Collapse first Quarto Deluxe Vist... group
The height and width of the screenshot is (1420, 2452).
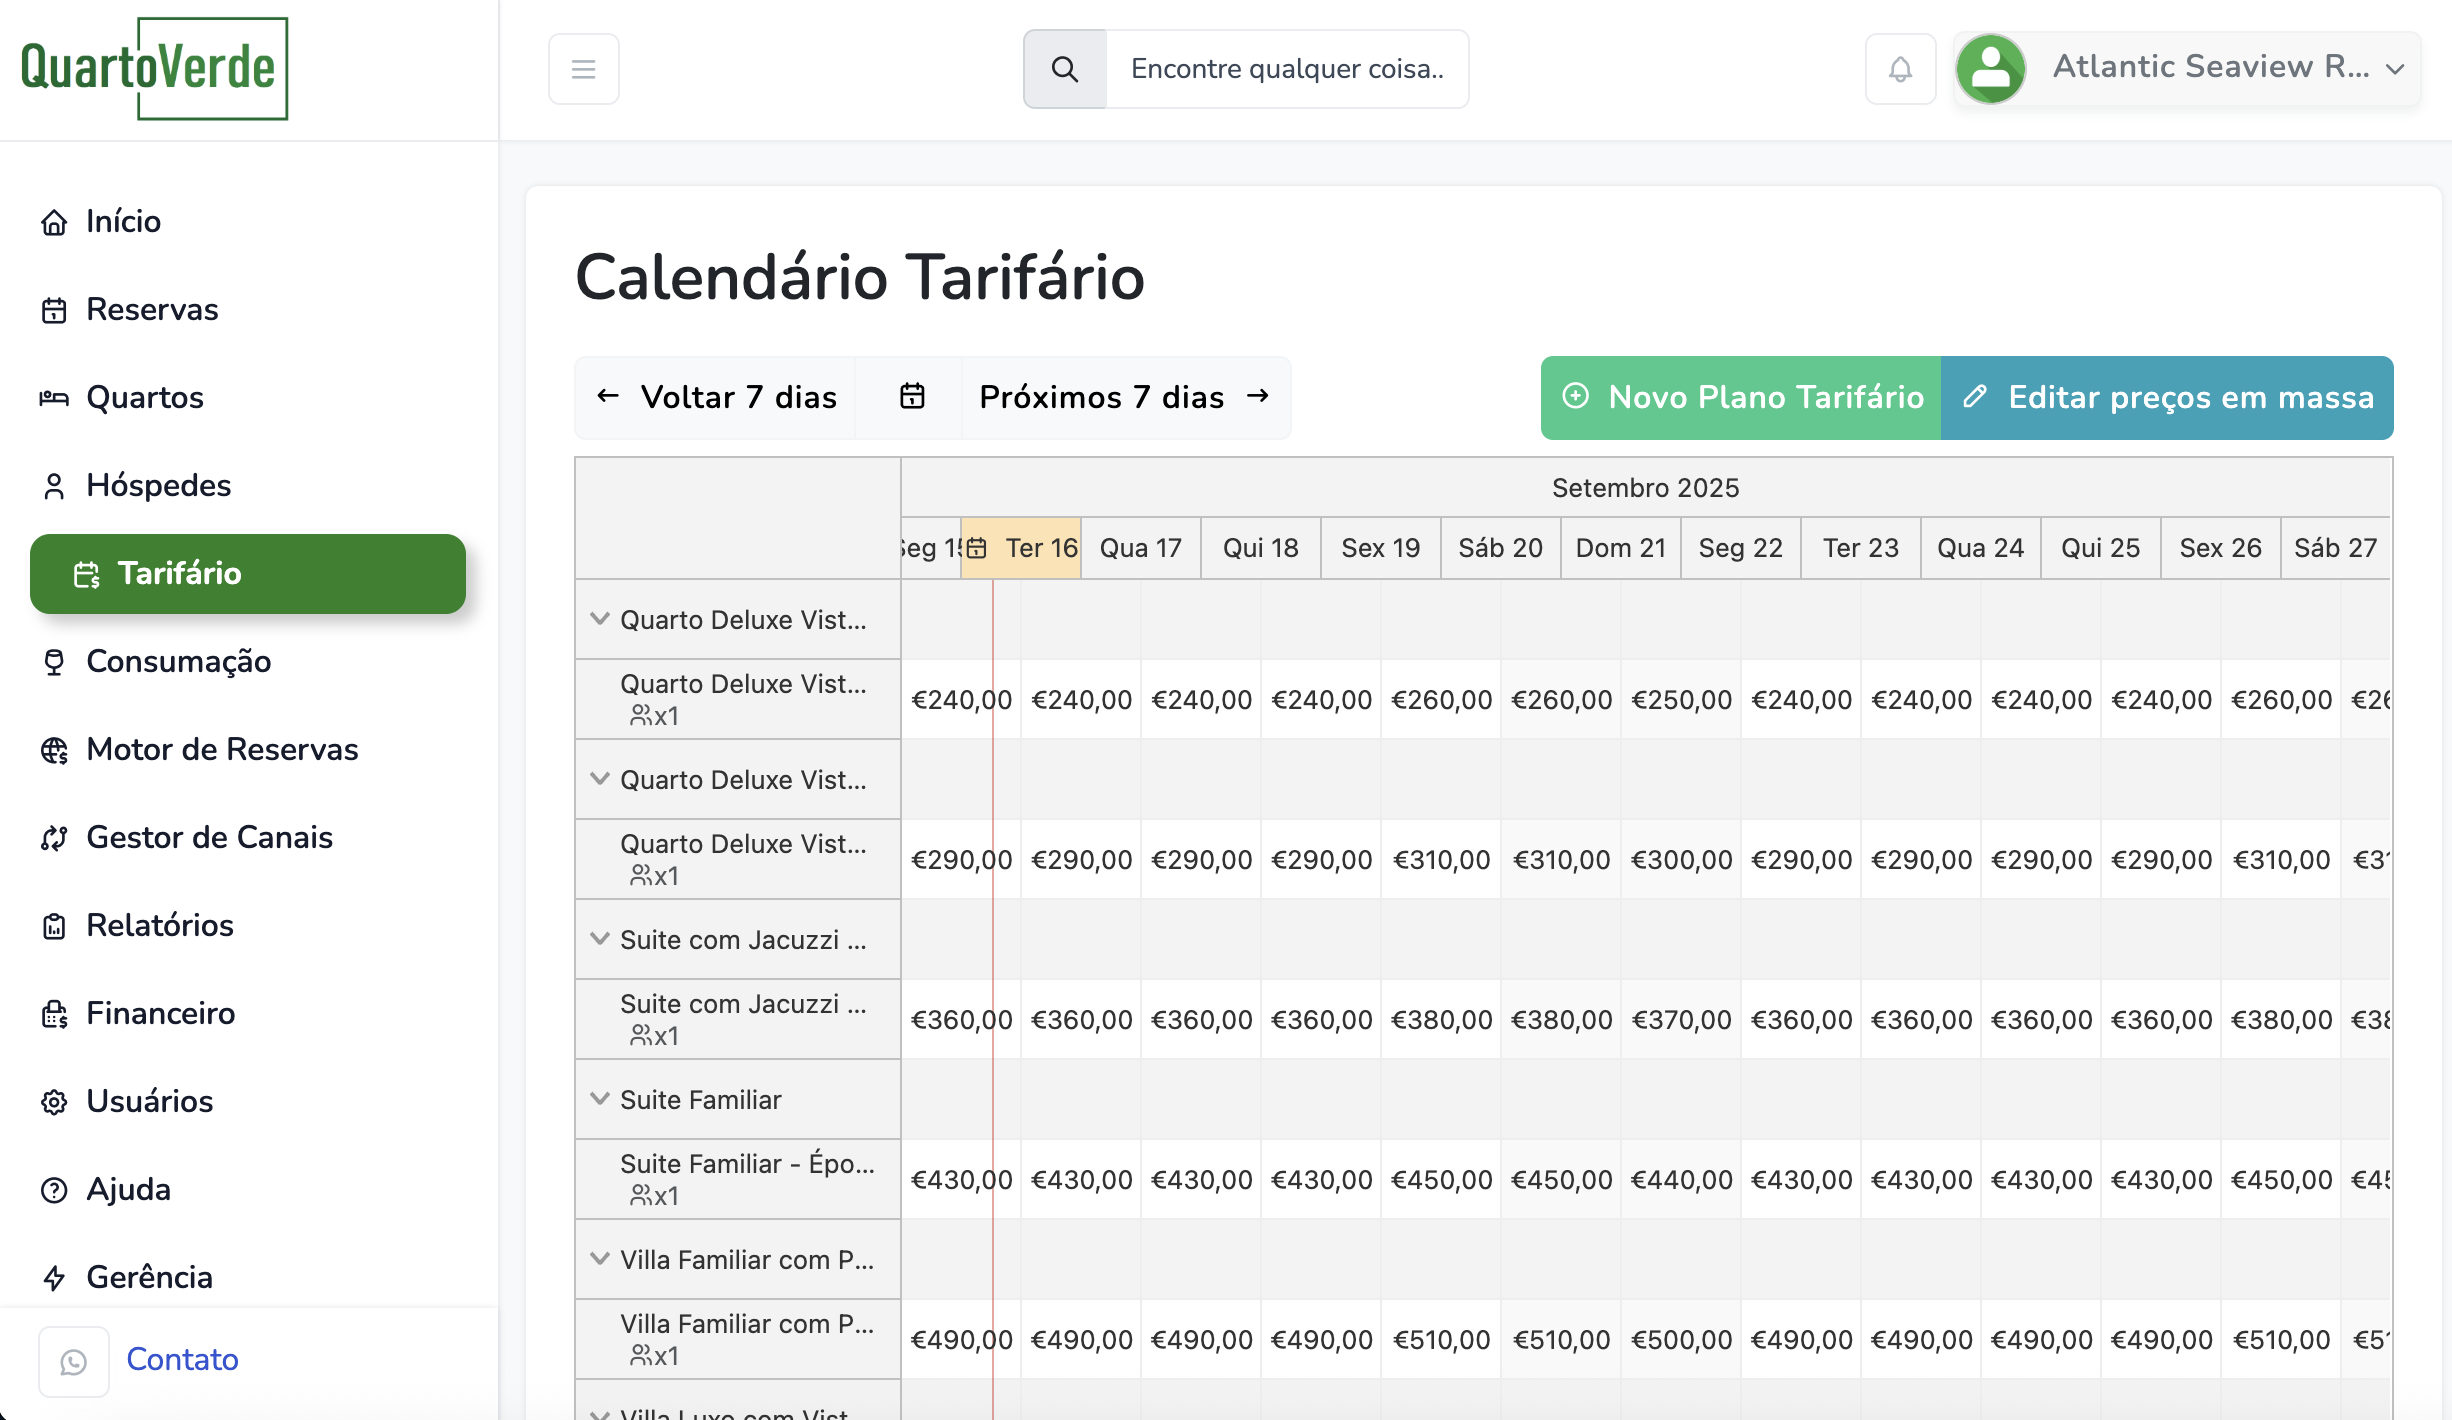coord(600,619)
